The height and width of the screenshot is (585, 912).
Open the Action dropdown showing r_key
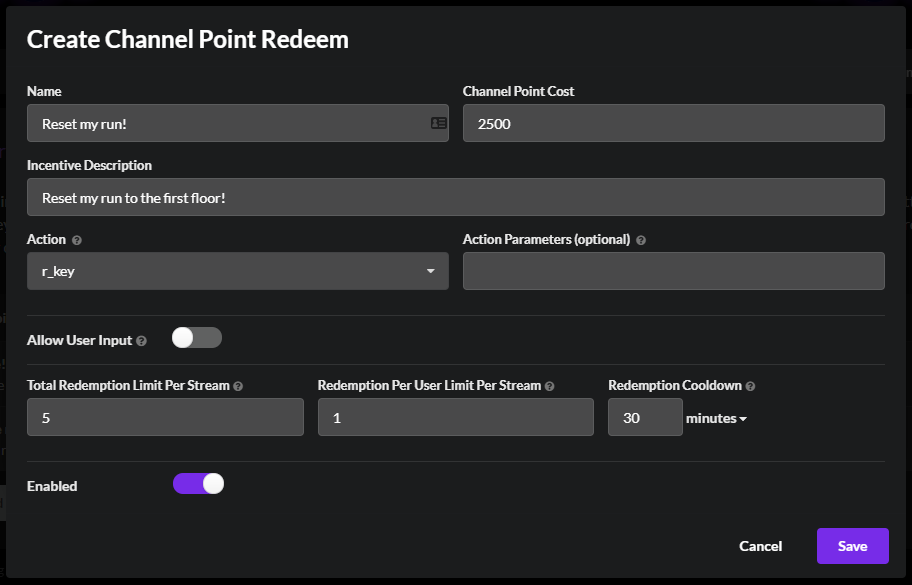[x=237, y=271]
